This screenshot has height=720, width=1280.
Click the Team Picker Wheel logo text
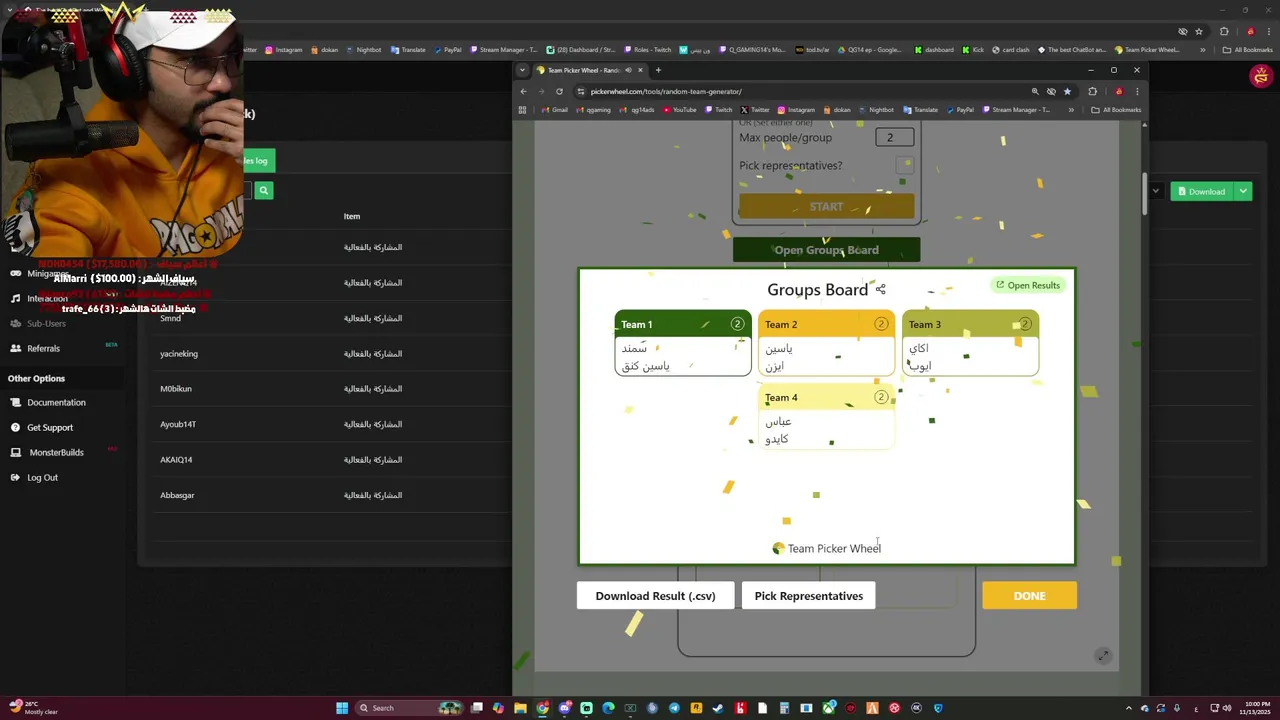pos(827,548)
